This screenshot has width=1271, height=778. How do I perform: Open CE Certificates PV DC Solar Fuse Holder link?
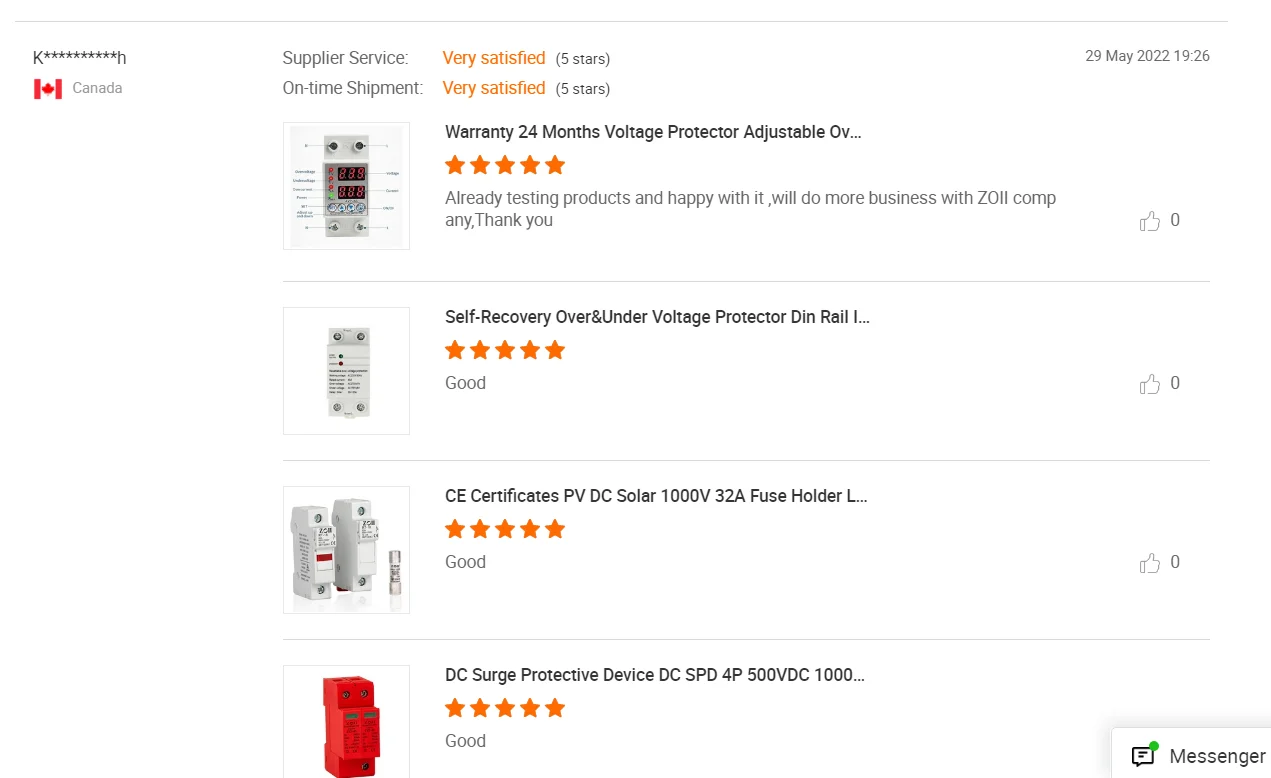point(656,496)
